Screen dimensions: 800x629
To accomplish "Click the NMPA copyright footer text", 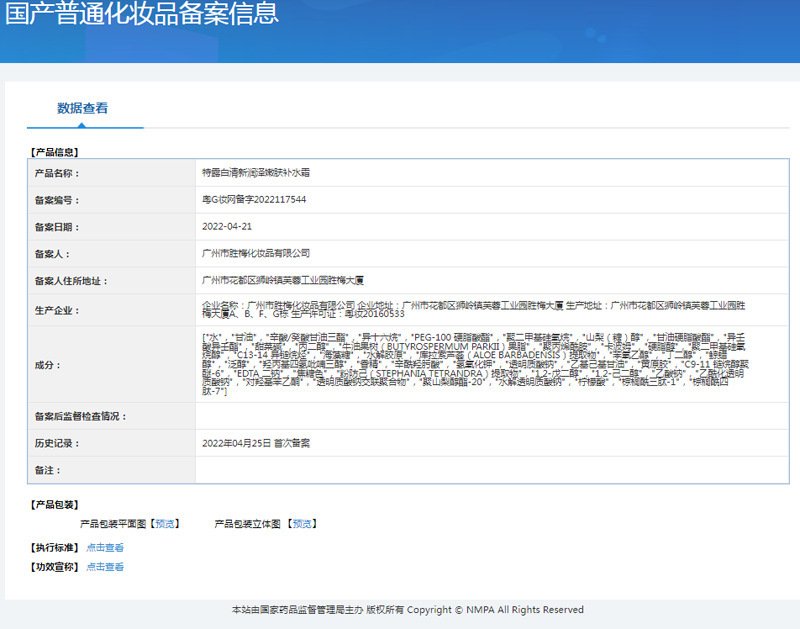I will [x=407, y=609].
